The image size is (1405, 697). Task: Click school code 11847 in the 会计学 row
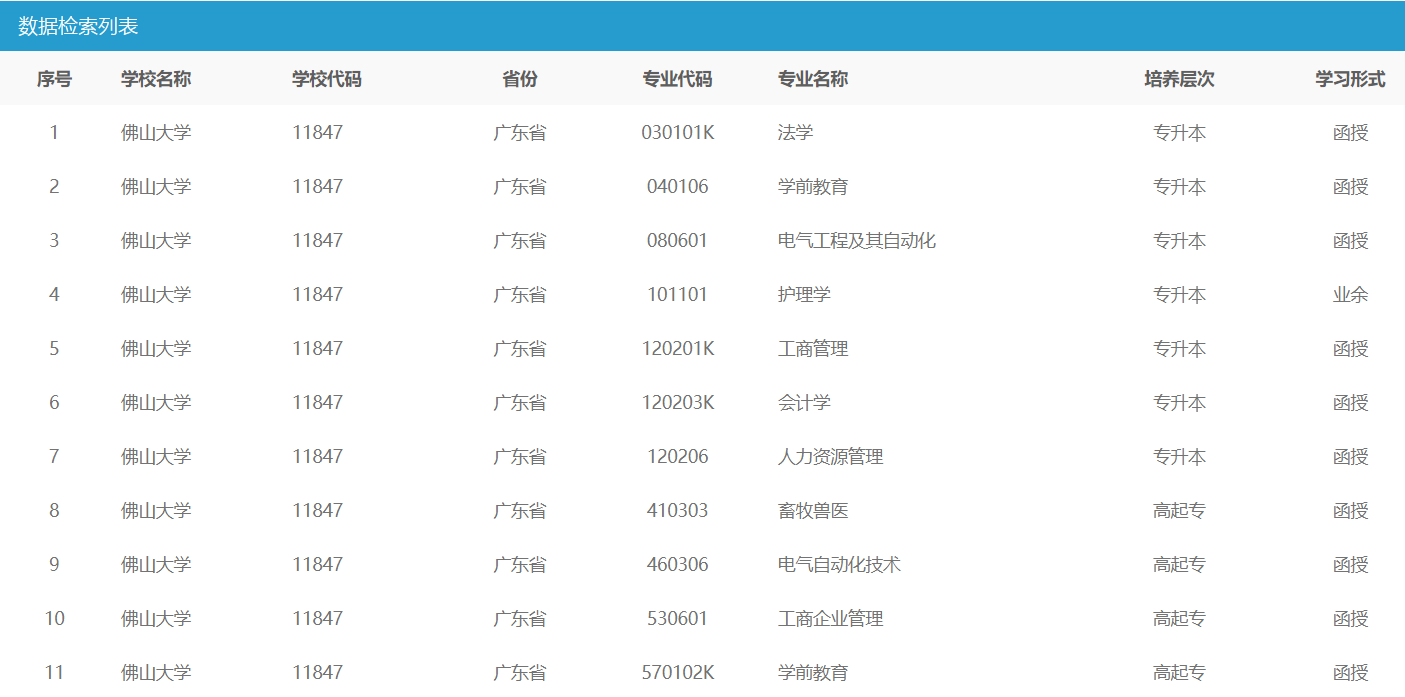pyautogui.click(x=317, y=403)
